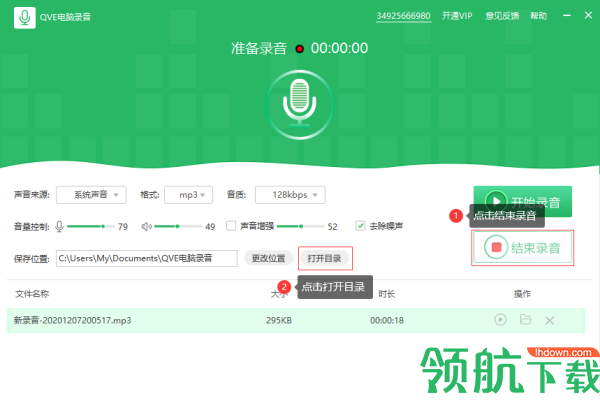
Task: Click the 打开目录 button
Action: [x=324, y=258]
